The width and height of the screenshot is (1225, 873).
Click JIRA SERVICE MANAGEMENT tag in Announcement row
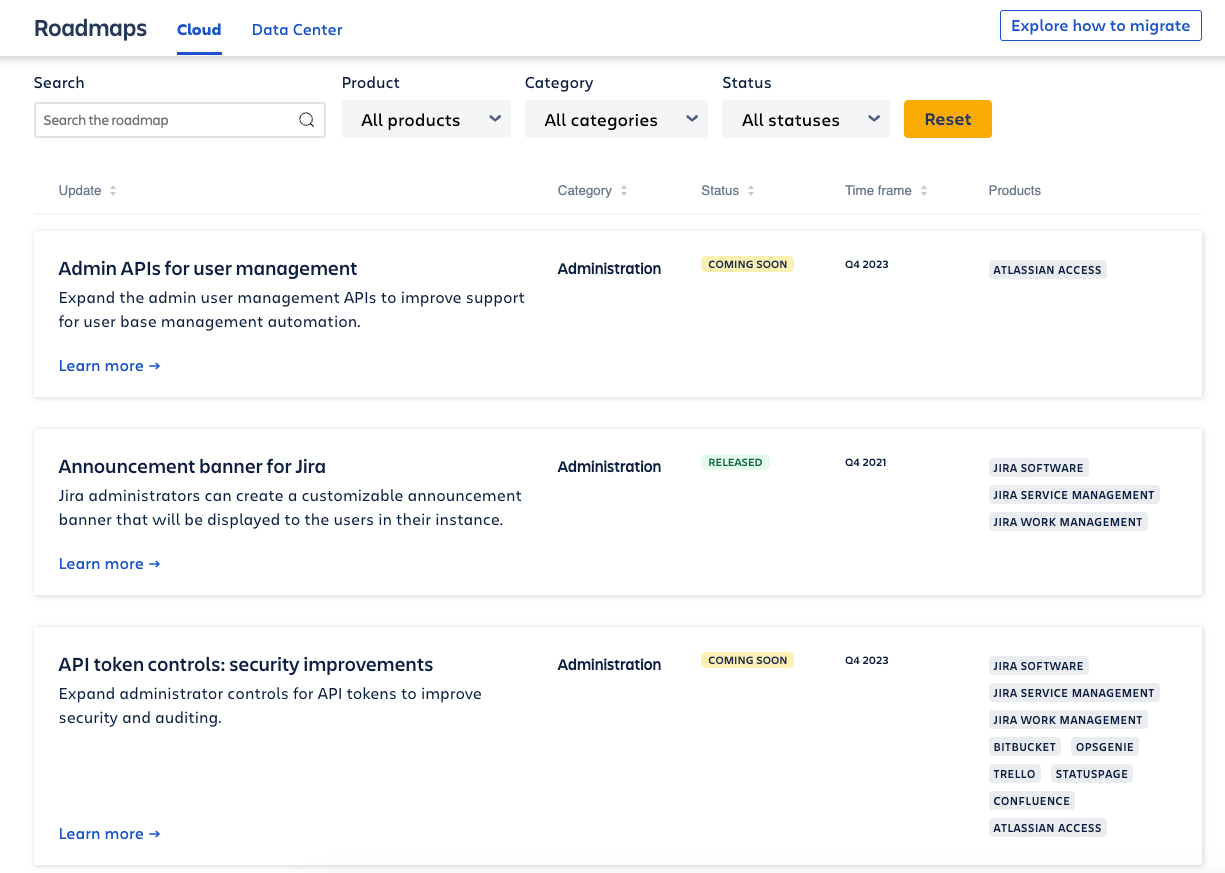point(1074,495)
